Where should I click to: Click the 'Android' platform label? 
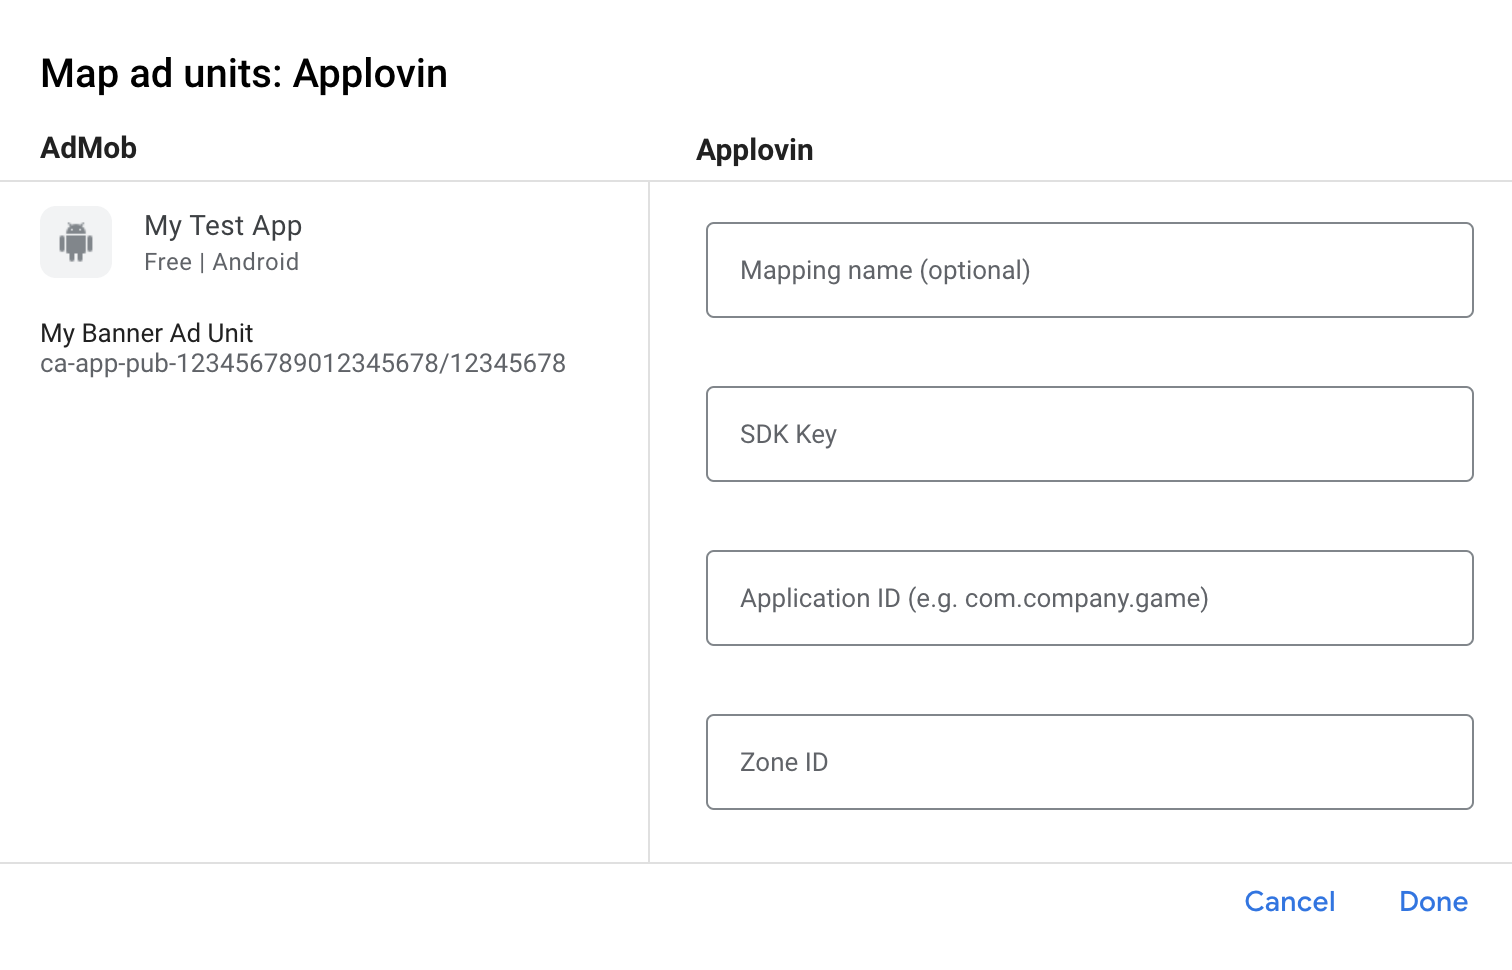coord(256,262)
